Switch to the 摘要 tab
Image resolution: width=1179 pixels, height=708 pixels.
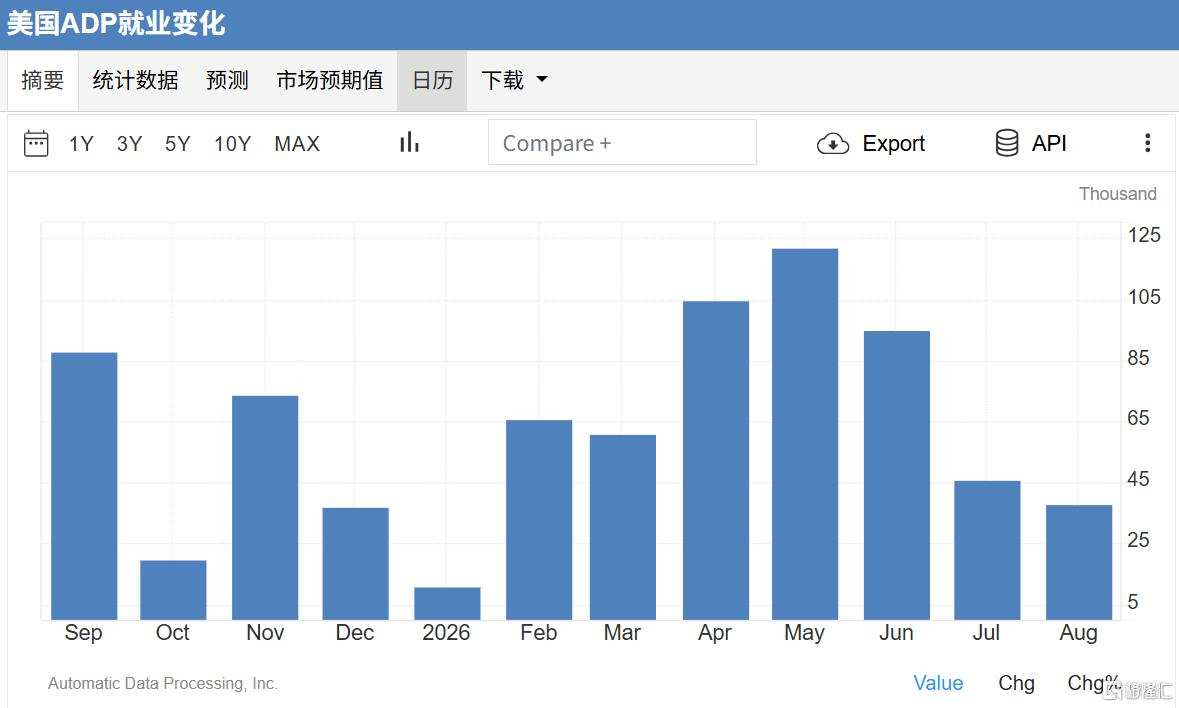coord(43,80)
